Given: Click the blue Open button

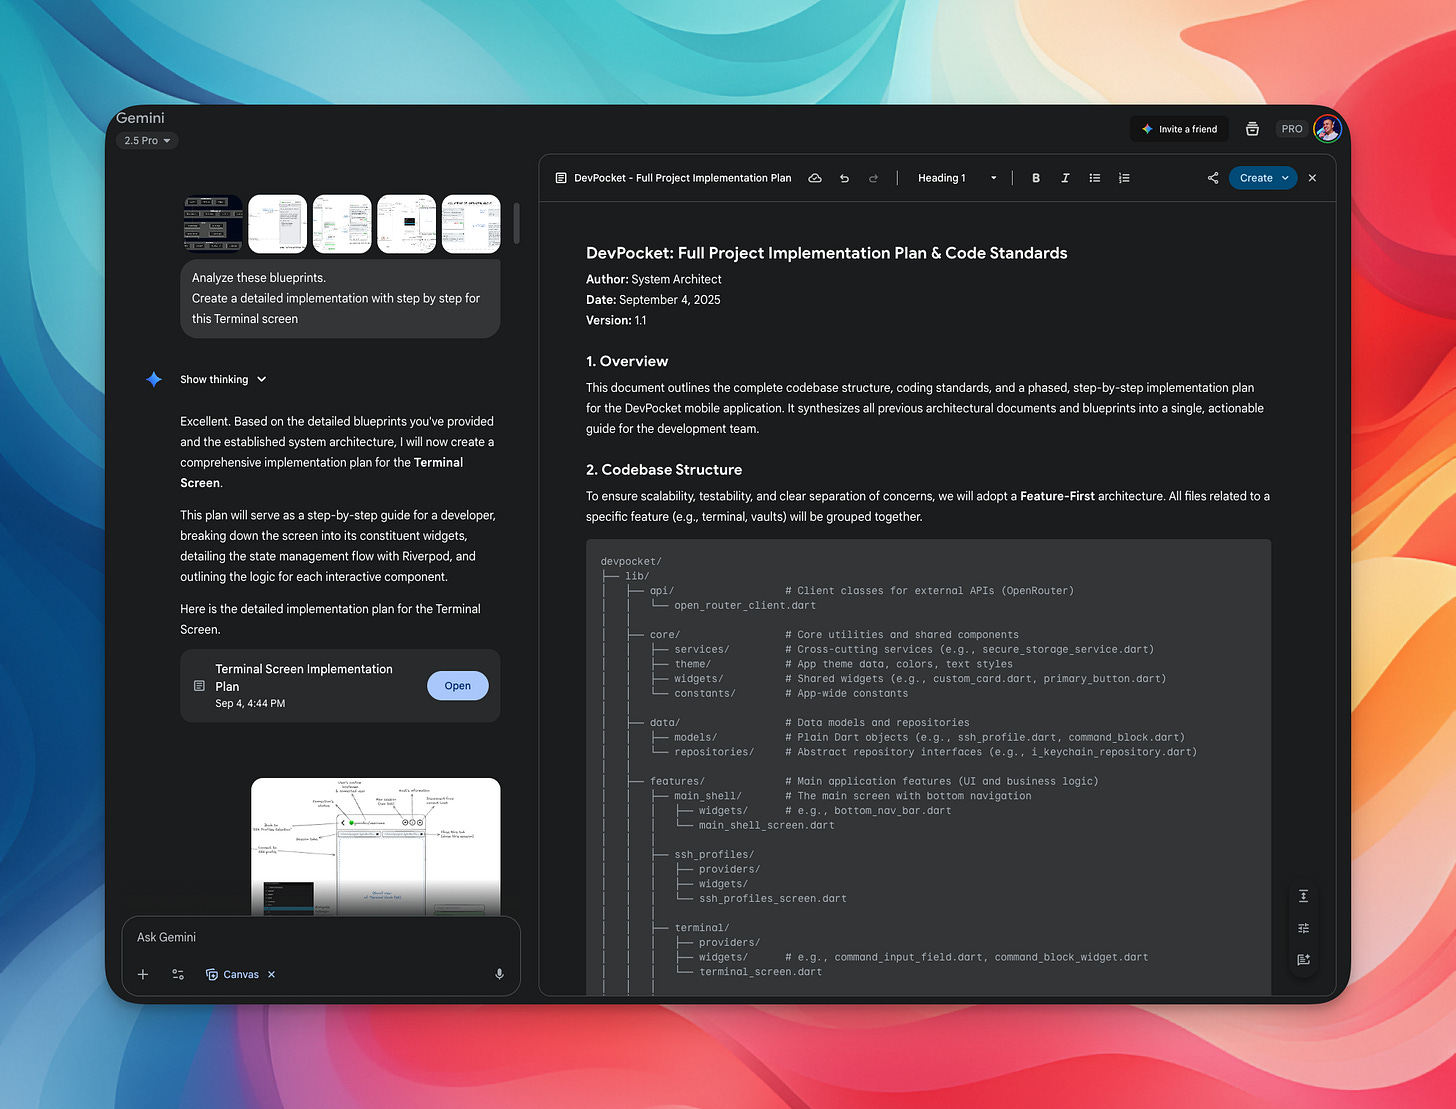Looking at the screenshot, I should [458, 686].
